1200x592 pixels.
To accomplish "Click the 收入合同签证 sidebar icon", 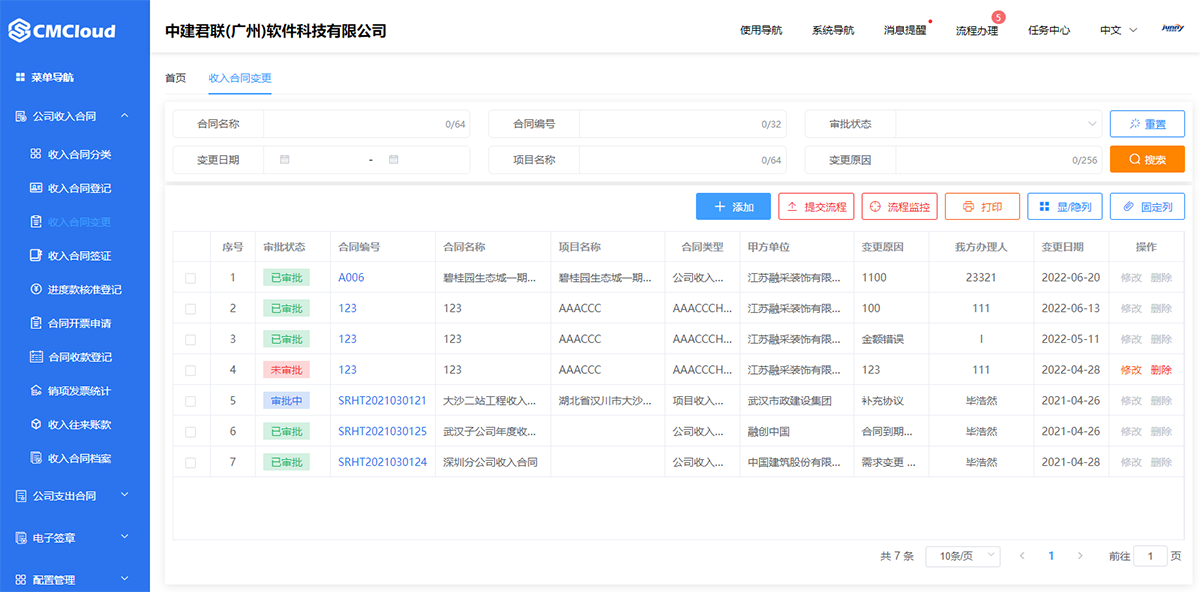I will (36, 256).
